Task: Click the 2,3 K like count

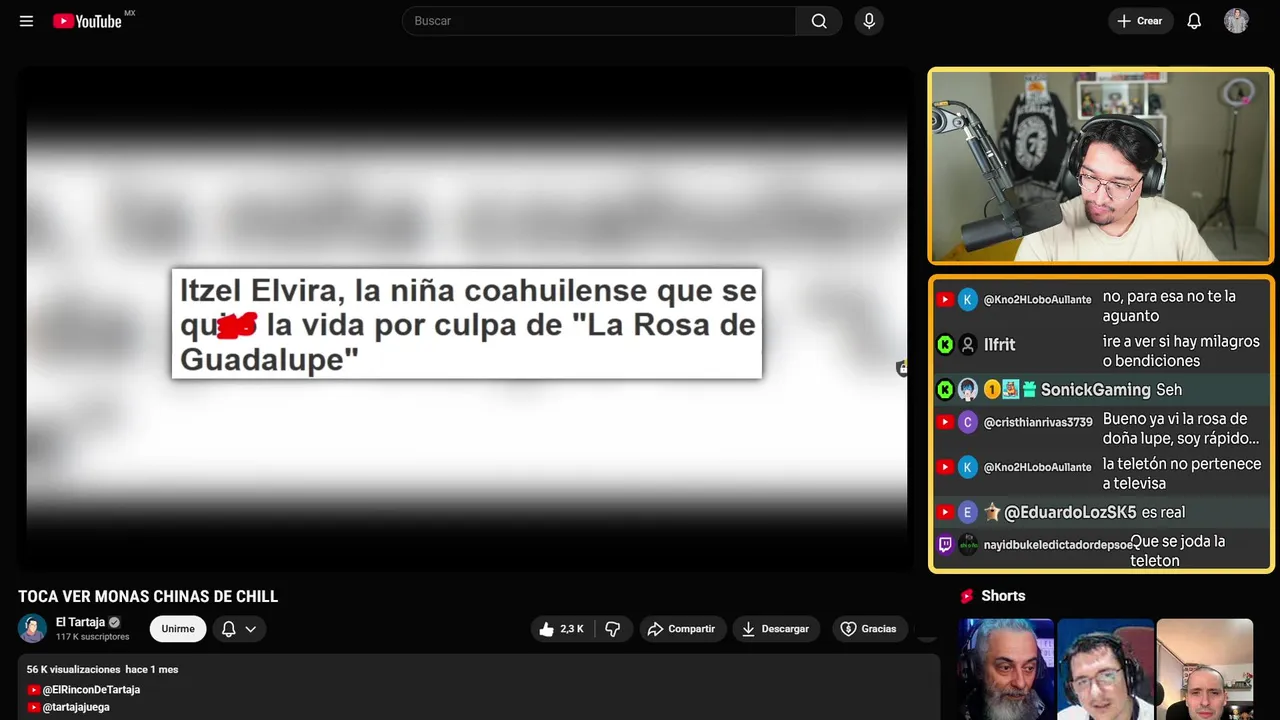Action: click(572, 629)
